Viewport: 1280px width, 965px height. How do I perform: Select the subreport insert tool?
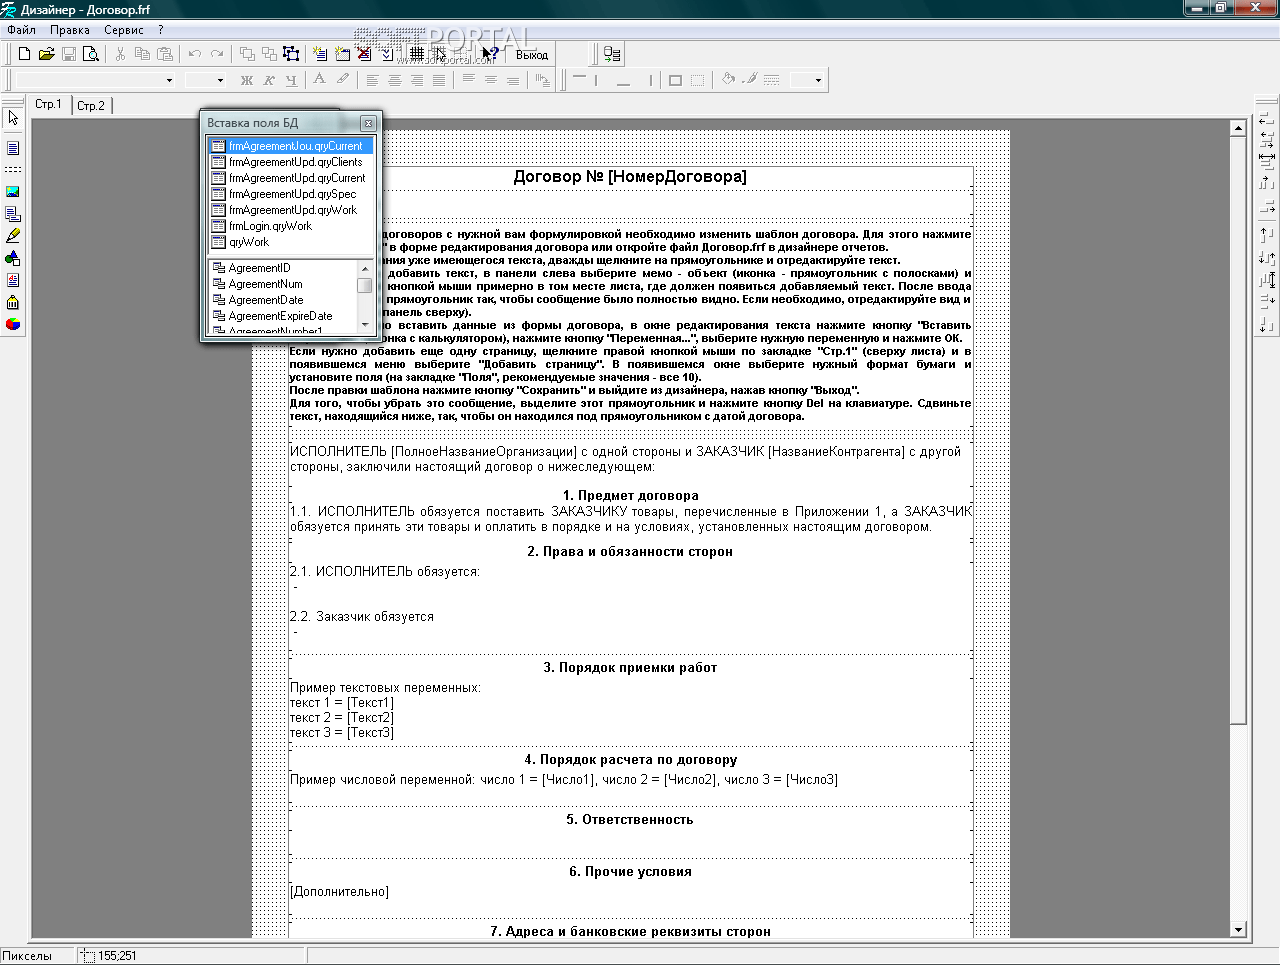[13, 214]
